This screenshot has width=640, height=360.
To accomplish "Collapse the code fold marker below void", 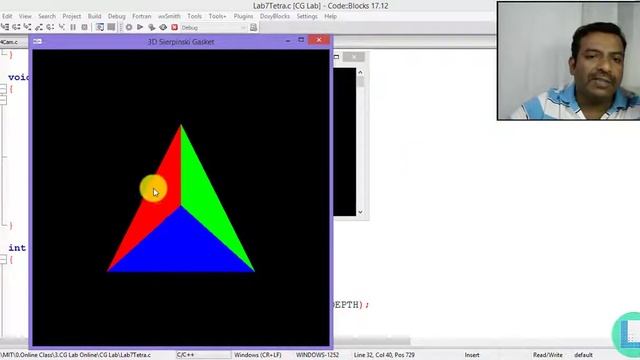I will (x=3, y=89).
